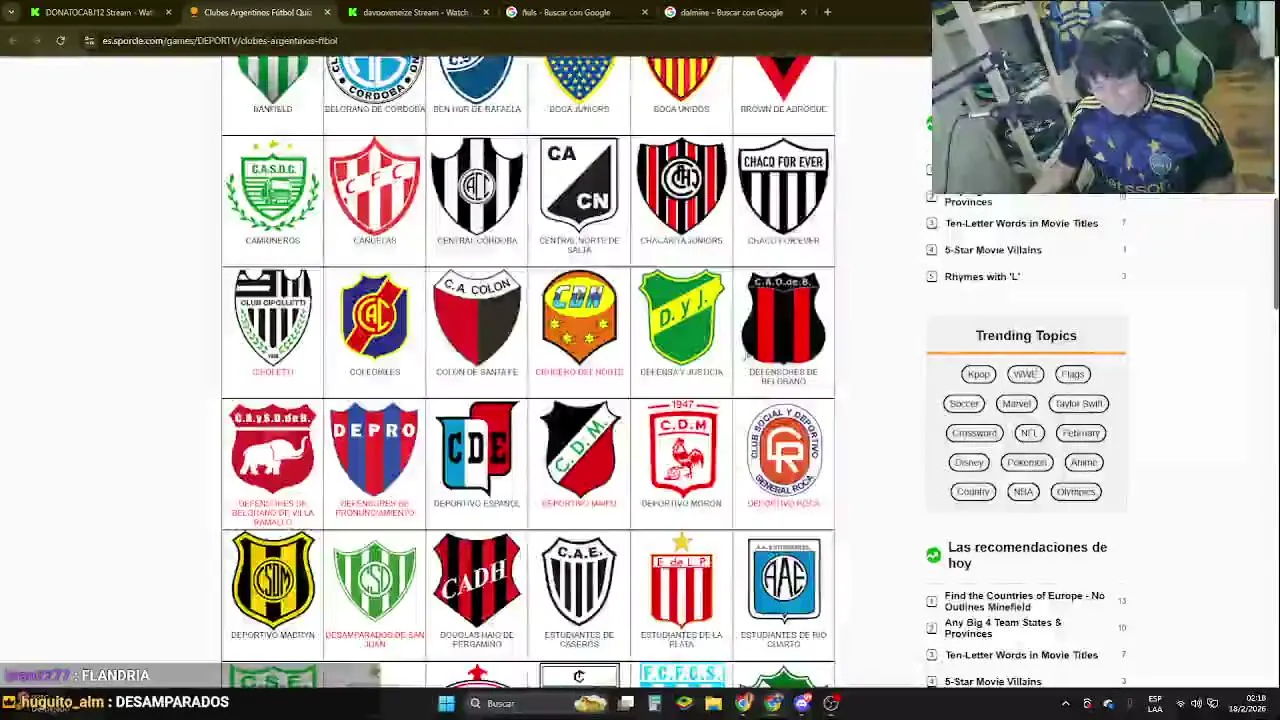
Task: Select the Olympics trending topic
Action: point(1076,492)
